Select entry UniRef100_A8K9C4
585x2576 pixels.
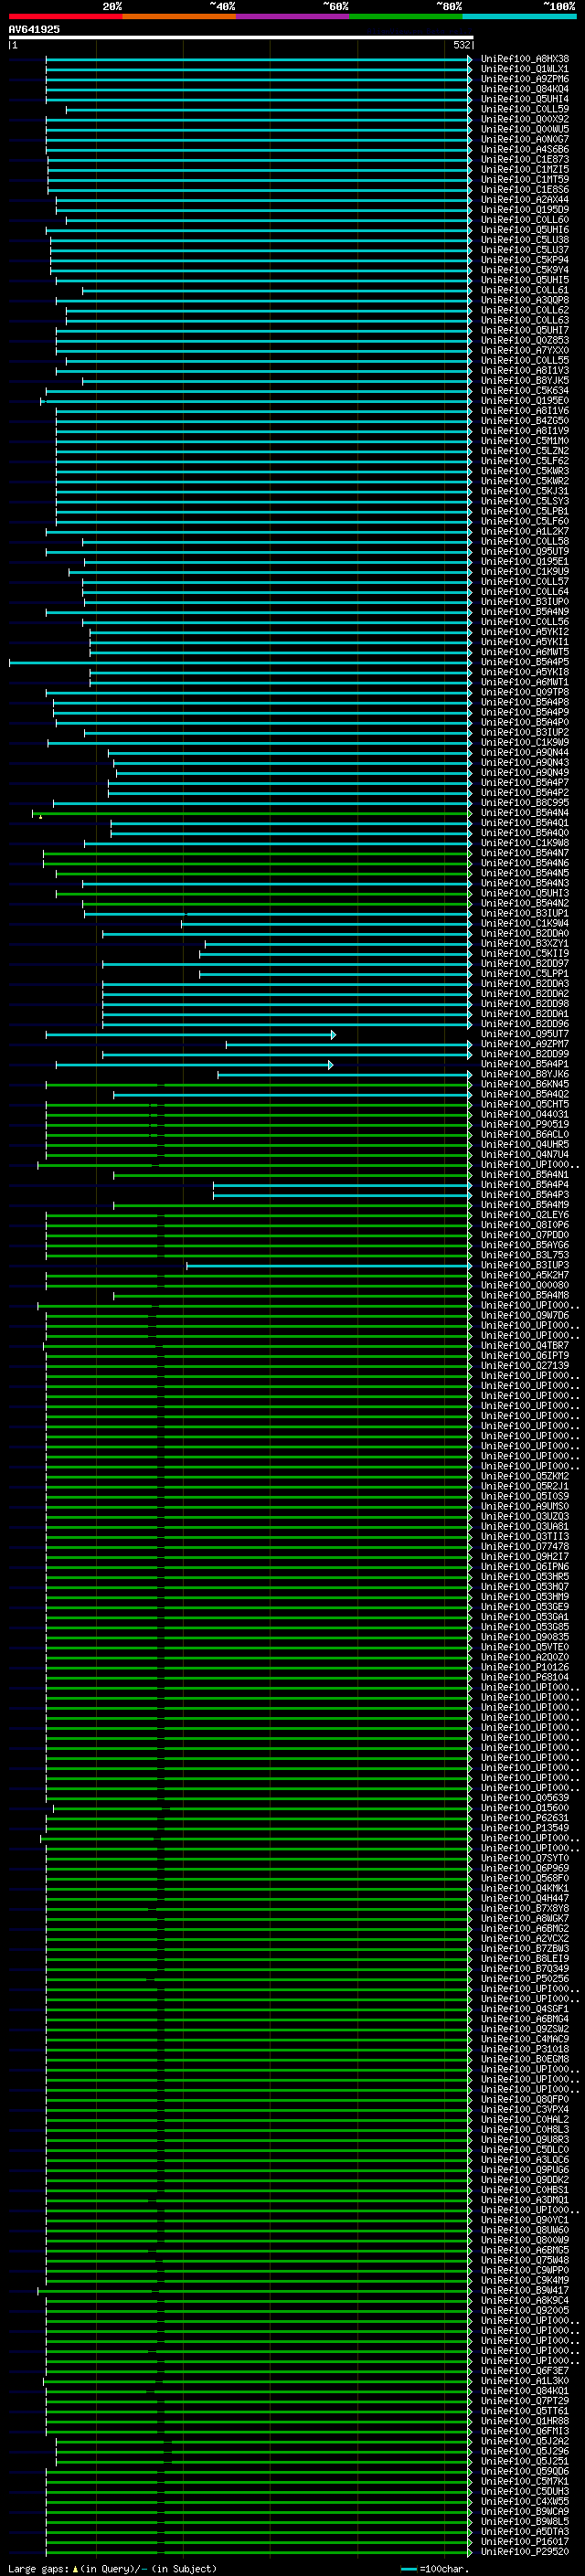click(x=525, y=2300)
